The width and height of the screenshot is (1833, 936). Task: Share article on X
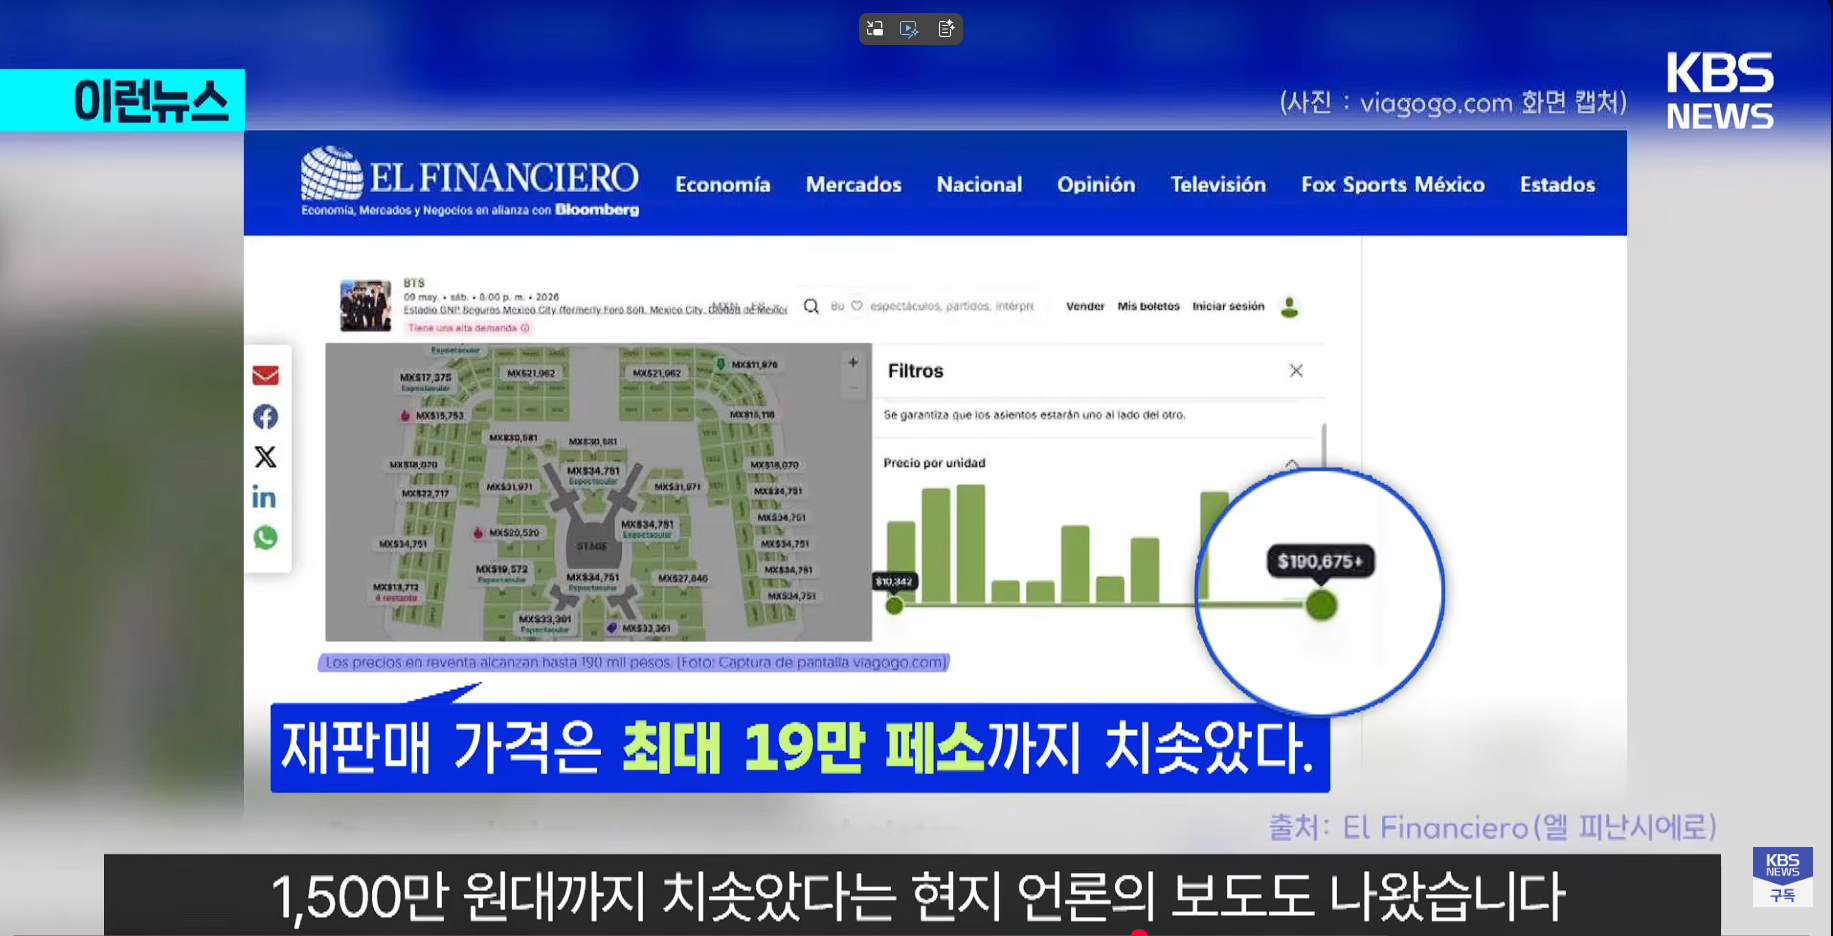click(x=265, y=457)
